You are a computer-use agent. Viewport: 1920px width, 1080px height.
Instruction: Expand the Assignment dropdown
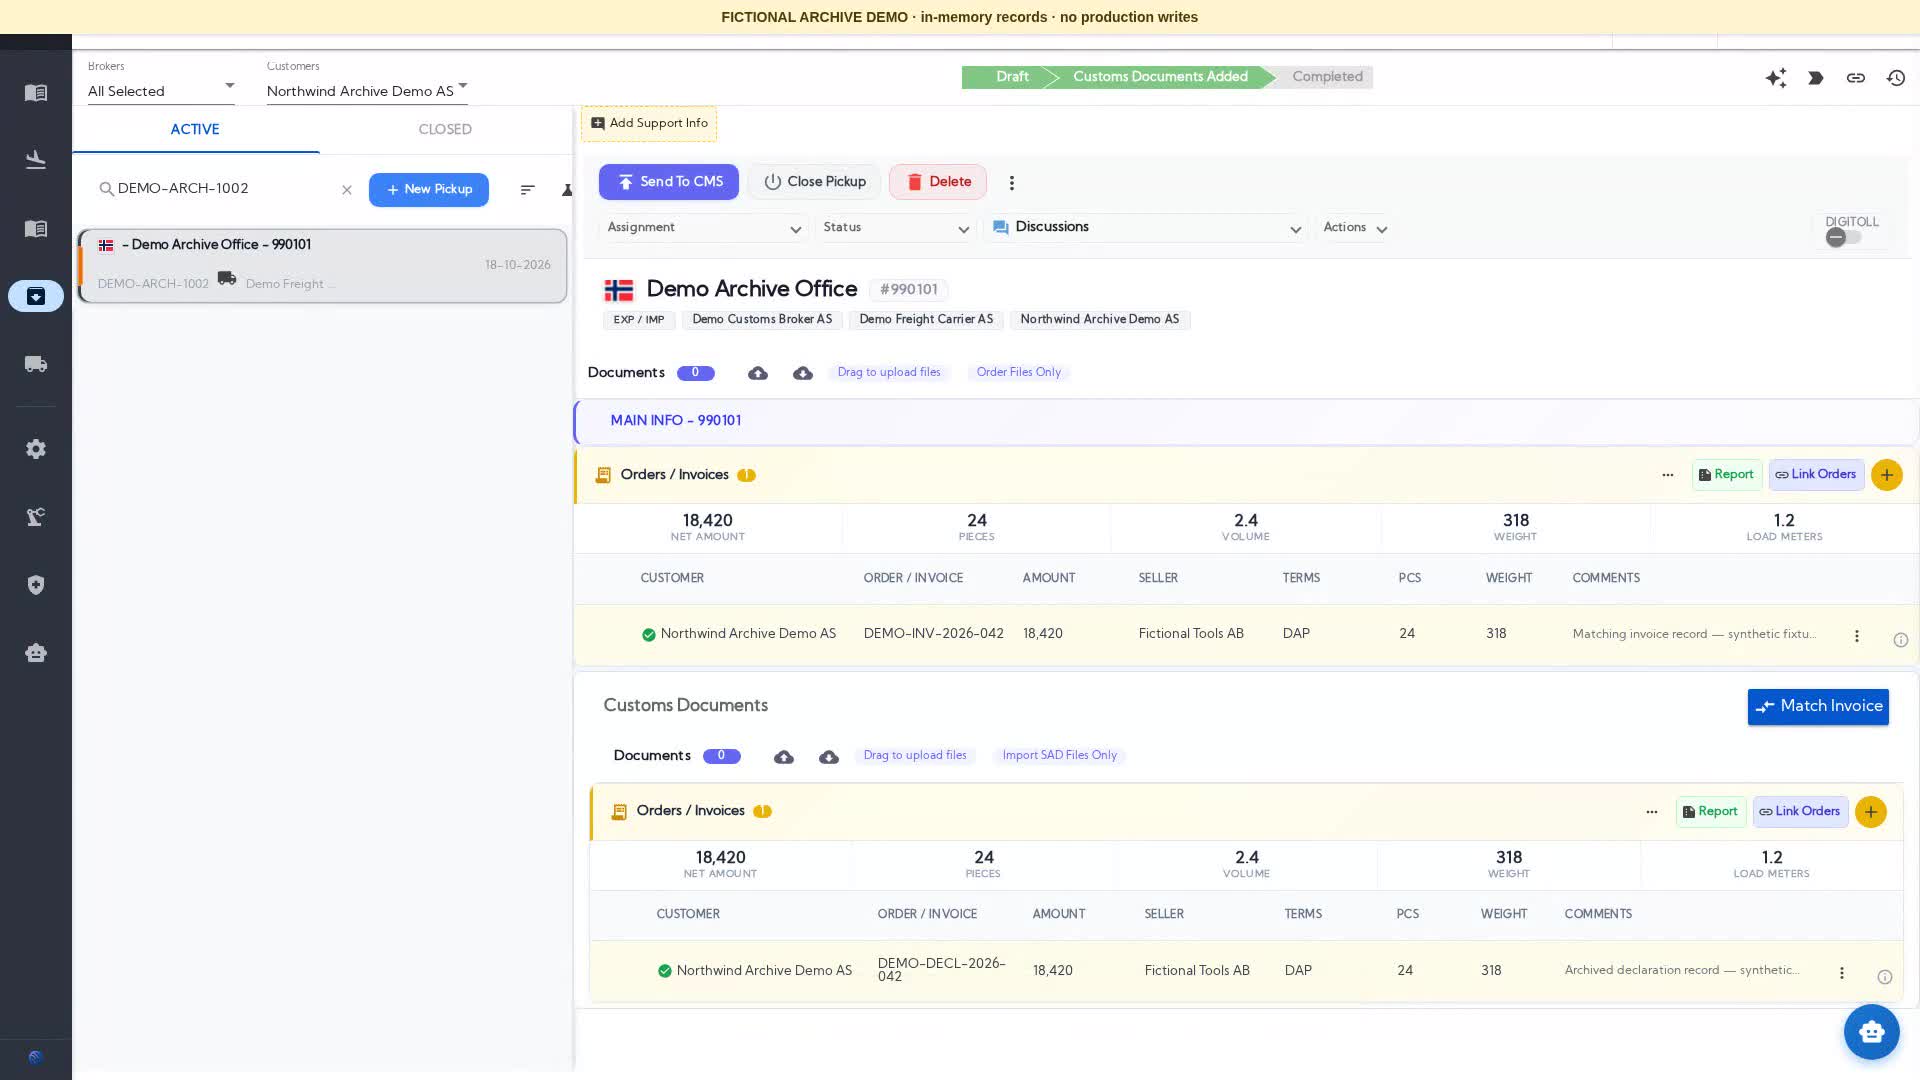tap(704, 228)
